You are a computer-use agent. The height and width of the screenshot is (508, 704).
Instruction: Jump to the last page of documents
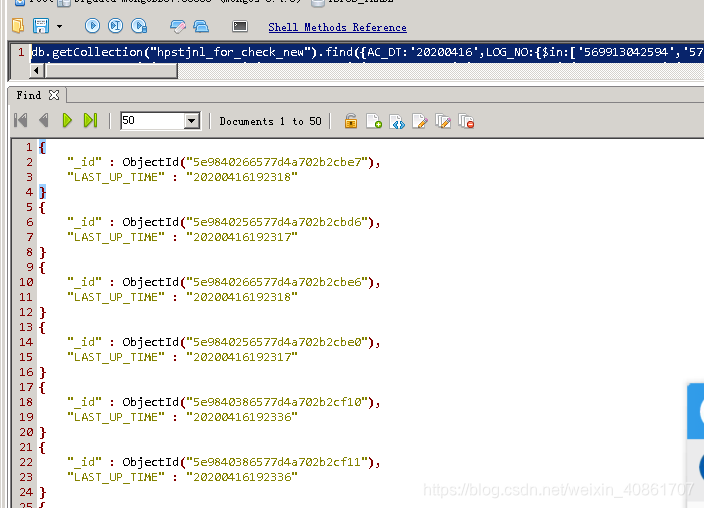tap(90, 120)
